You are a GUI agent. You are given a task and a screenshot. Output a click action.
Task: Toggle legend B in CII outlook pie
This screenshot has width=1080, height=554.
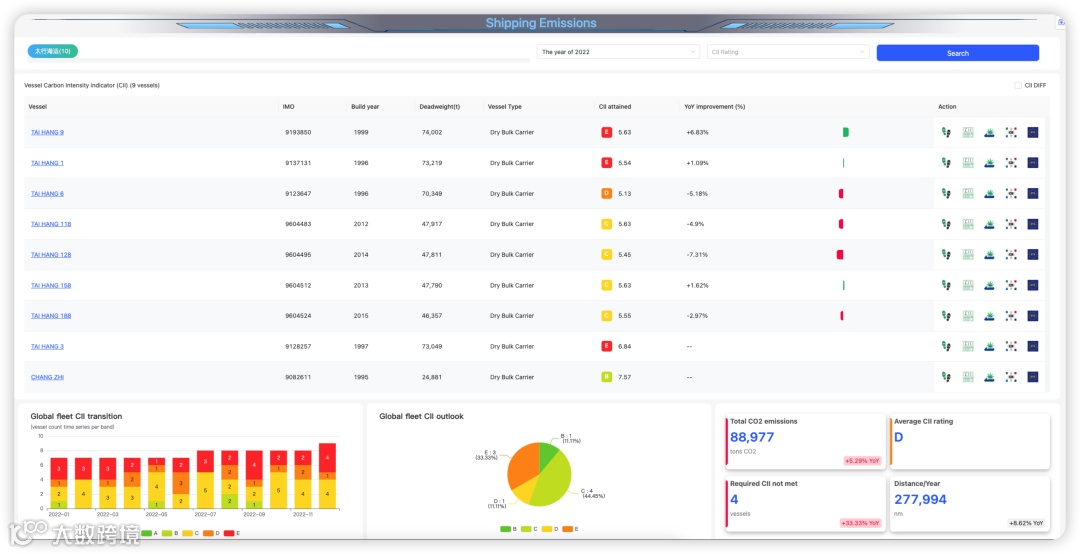508,529
